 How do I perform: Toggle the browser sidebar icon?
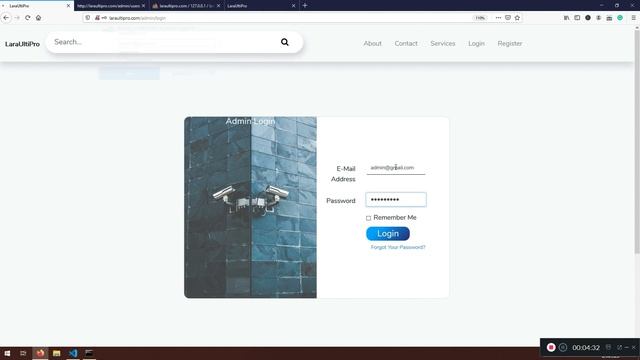577,18
